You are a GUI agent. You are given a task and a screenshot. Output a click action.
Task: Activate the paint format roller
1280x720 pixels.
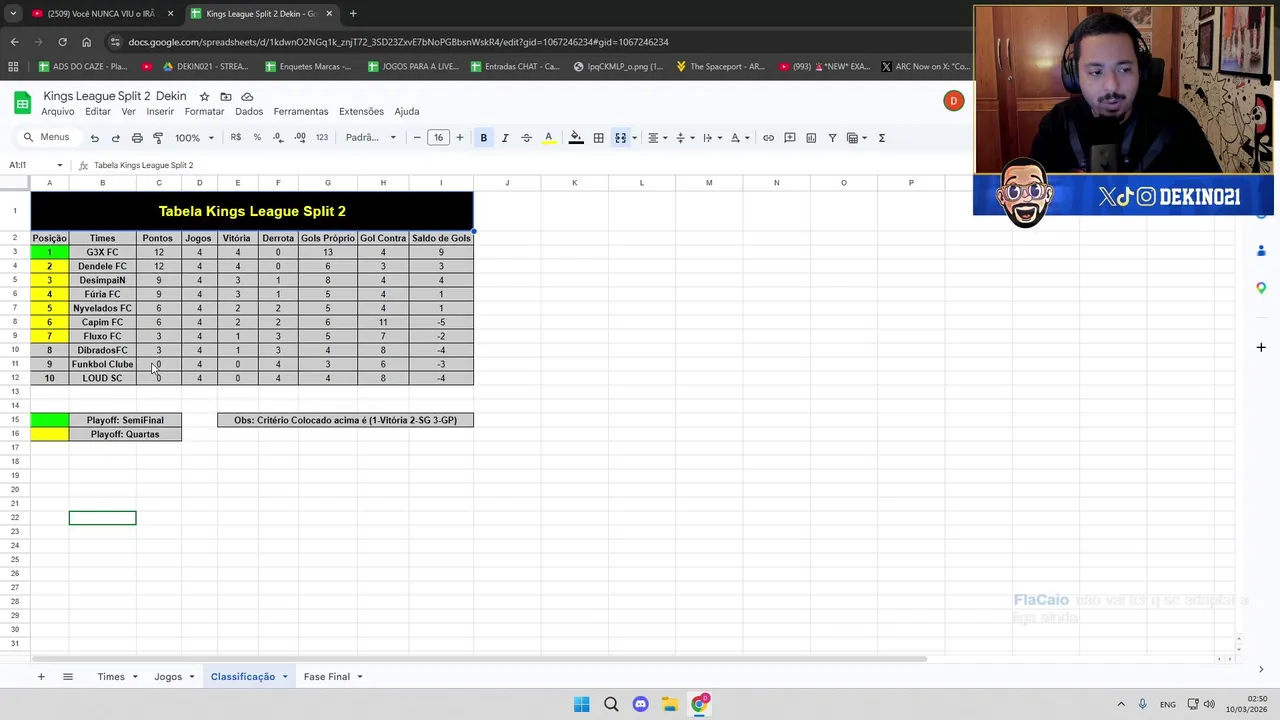coord(158,138)
